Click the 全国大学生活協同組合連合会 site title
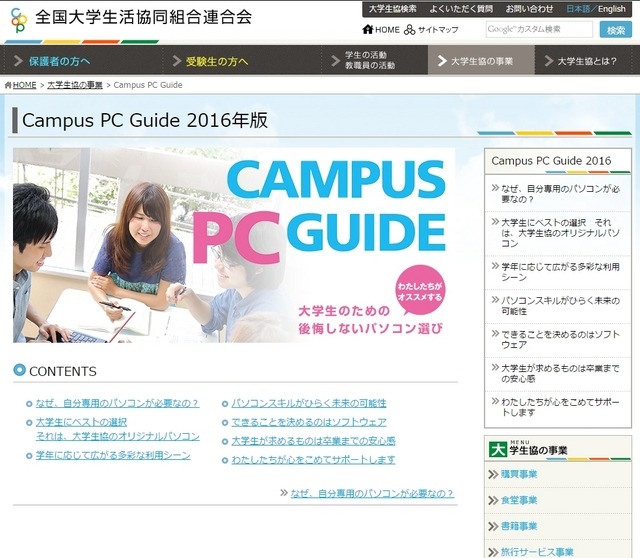 click(x=143, y=17)
